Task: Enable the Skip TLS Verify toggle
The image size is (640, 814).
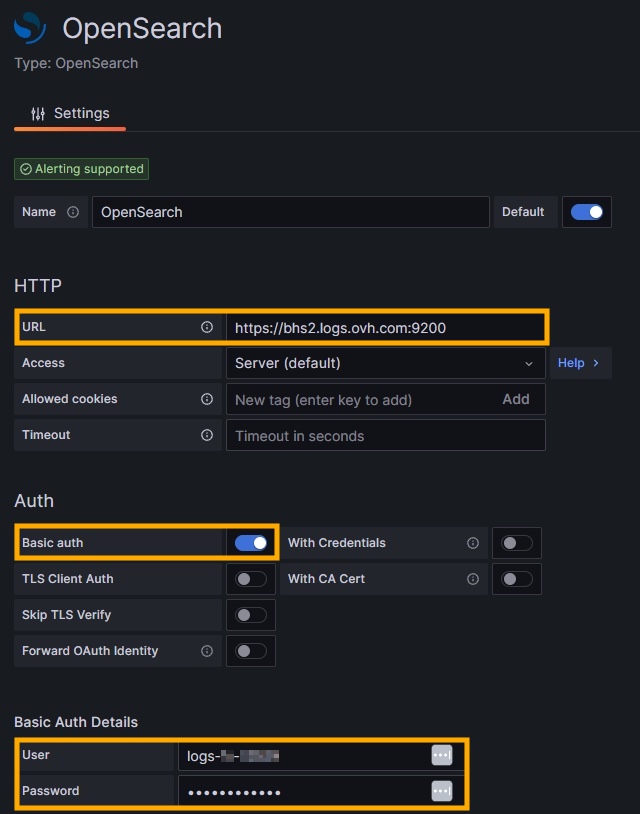Action: pyautogui.click(x=251, y=615)
